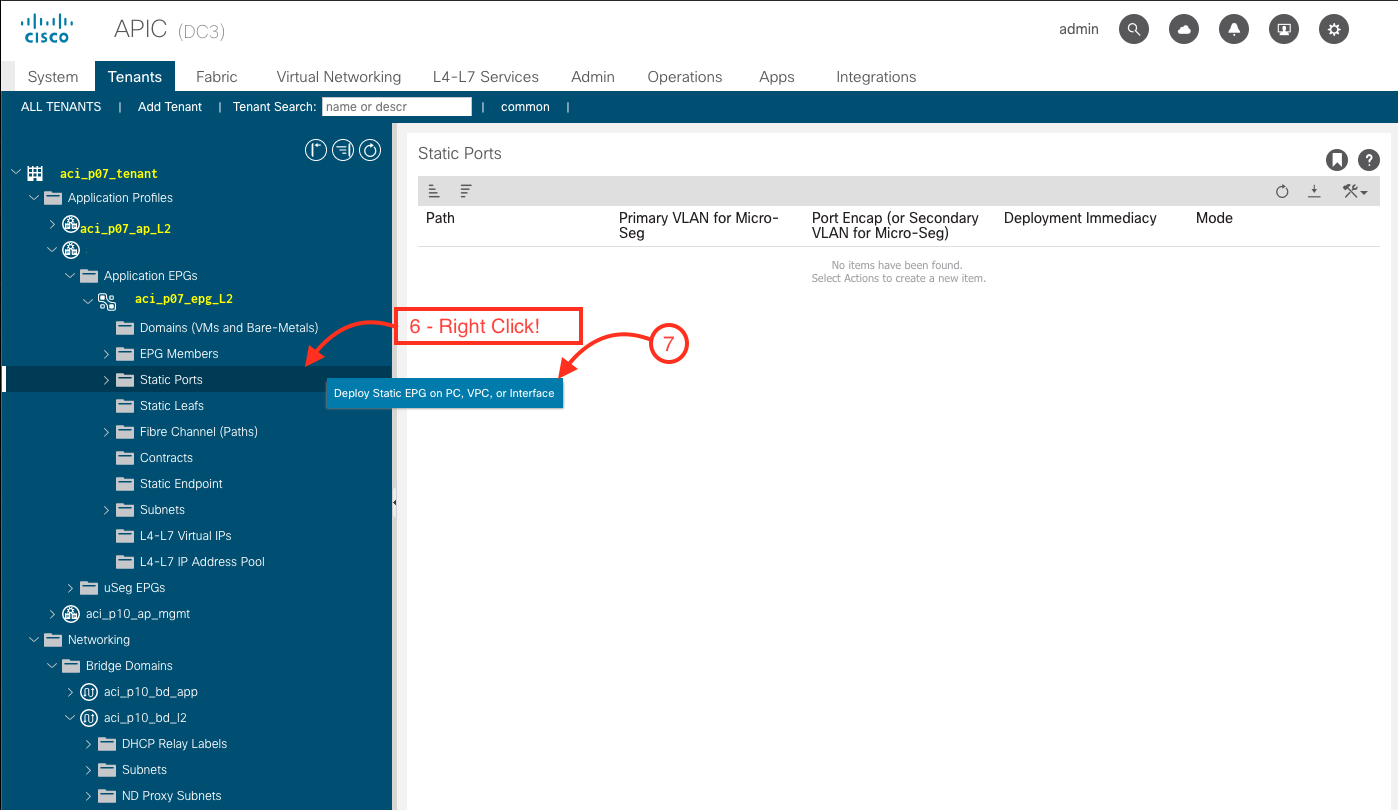Image resolution: width=1398 pixels, height=810 pixels.
Task: Open the notifications bell icon
Action: tap(1234, 30)
